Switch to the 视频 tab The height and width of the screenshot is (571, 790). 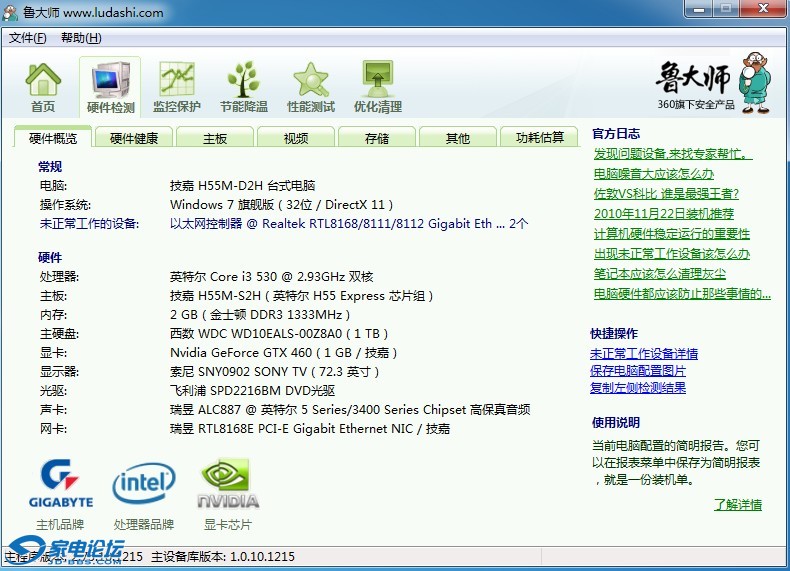[296, 138]
